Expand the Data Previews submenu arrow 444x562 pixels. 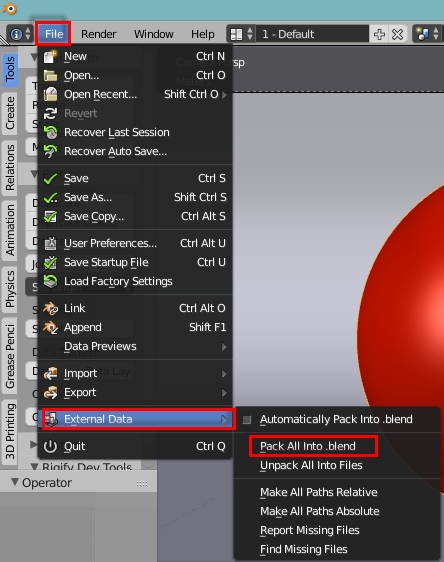224,347
